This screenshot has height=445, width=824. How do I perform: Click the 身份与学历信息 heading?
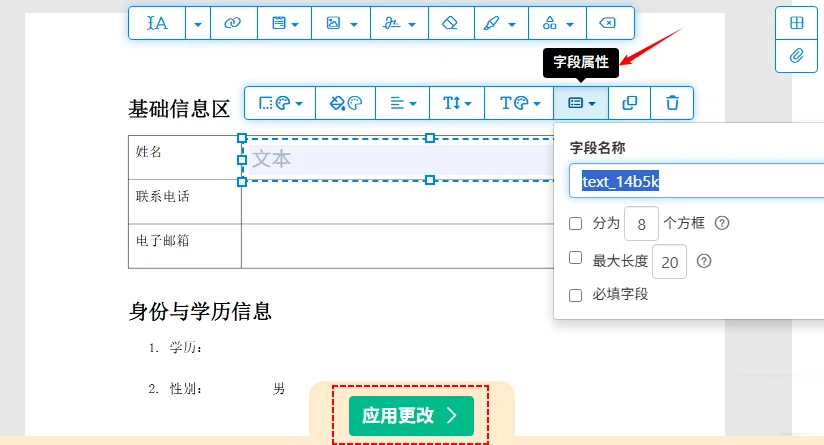click(x=200, y=311)
